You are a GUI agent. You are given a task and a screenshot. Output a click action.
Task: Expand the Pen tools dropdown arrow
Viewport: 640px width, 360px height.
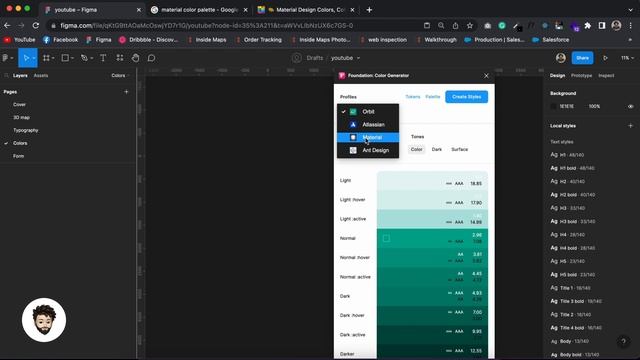tap(91, 58)
